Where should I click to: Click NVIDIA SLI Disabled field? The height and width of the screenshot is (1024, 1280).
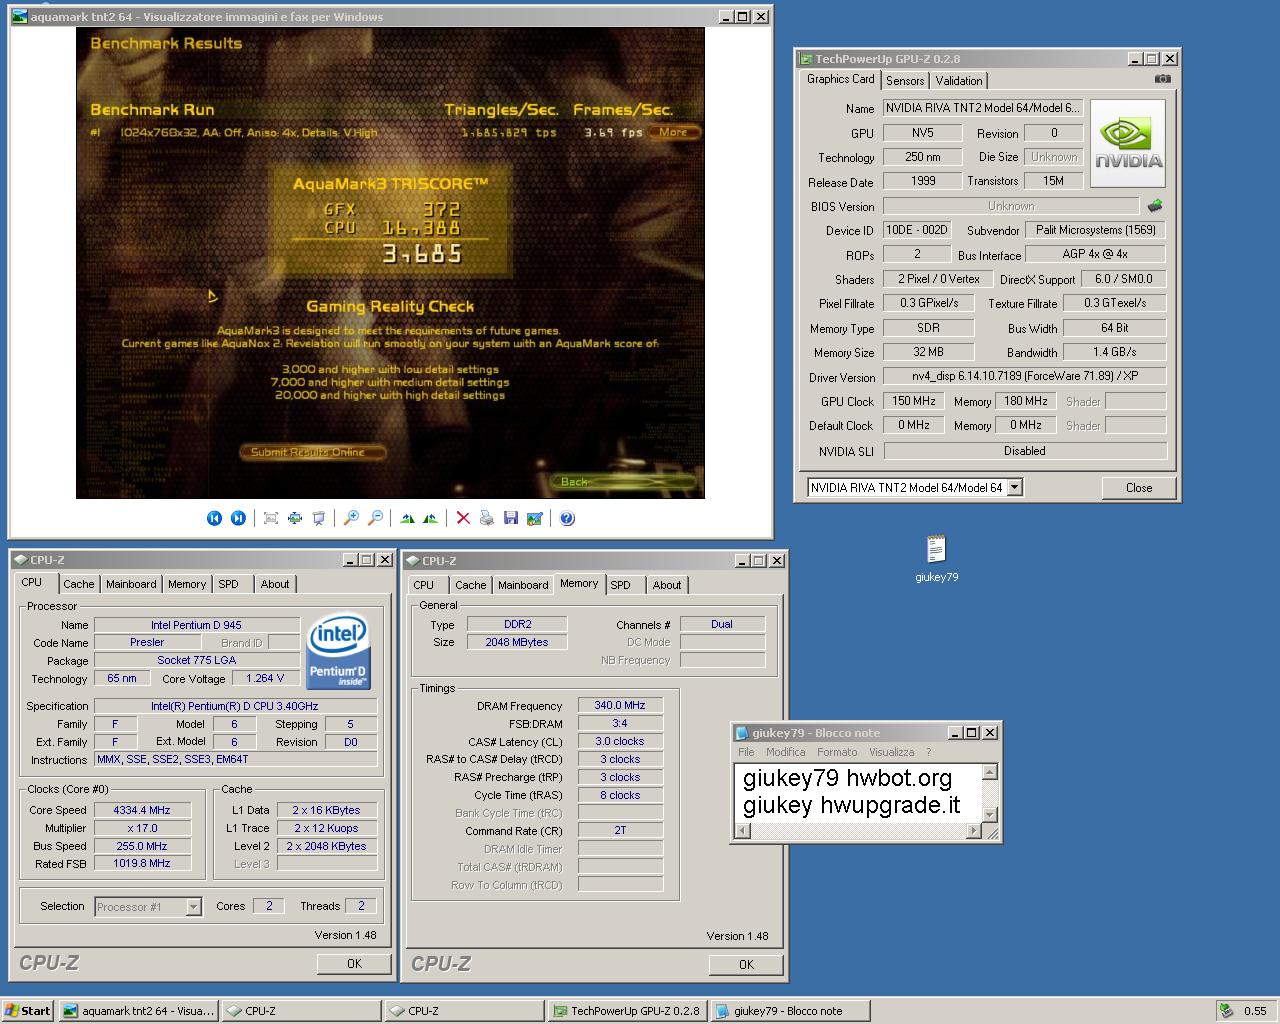click(1025, 451)
